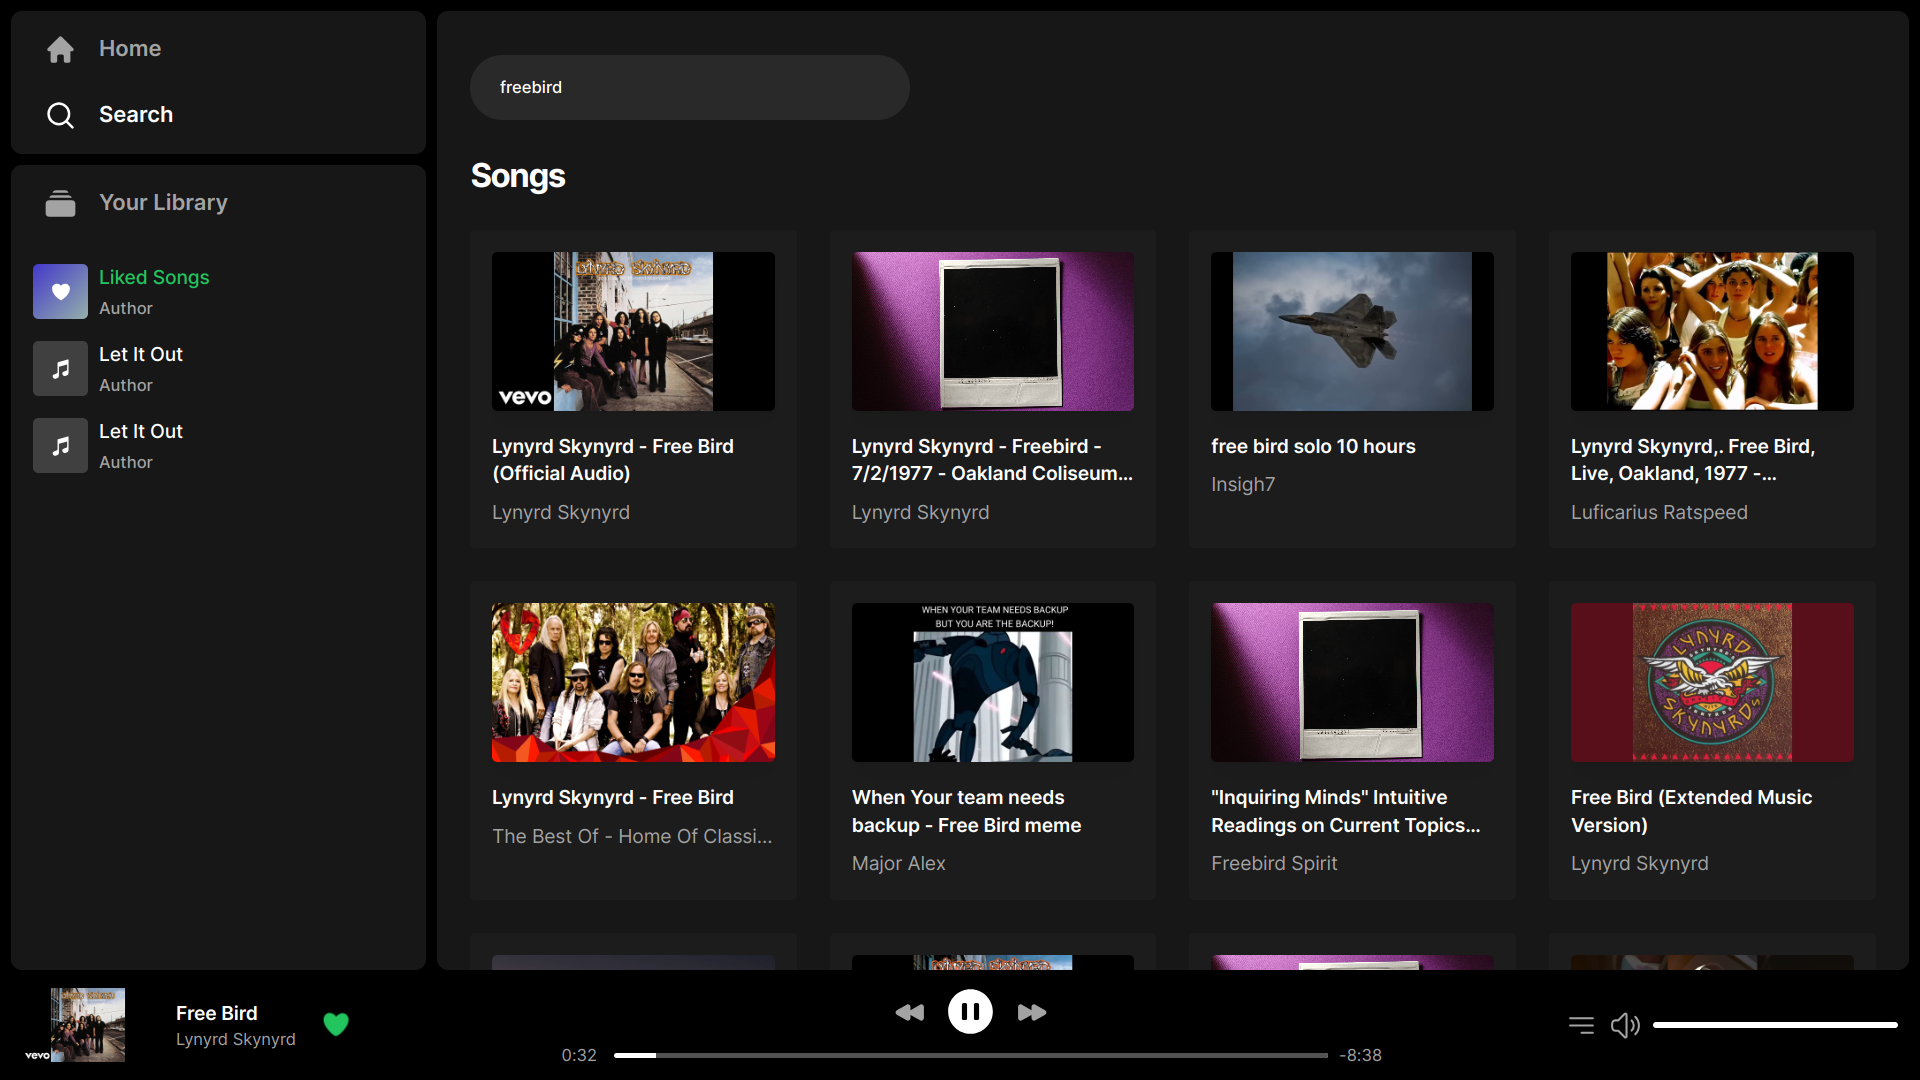Play Free Bird Live Oakland 1977 thumbnail

click(x=1712, y=331)
